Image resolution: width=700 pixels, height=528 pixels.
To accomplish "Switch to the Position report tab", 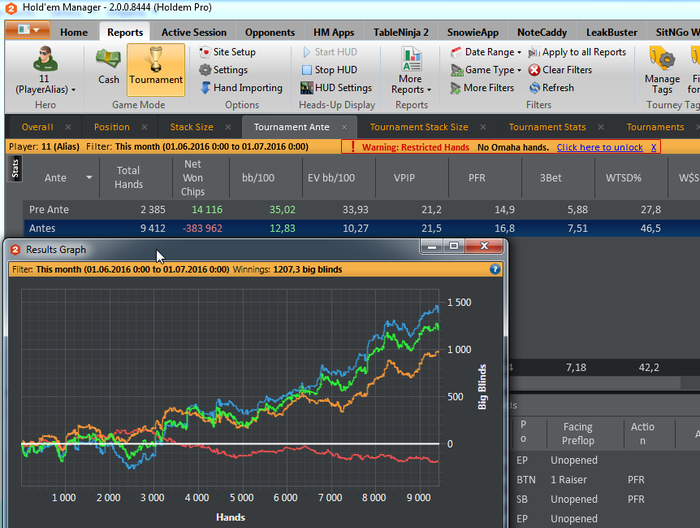I will pos(112,127).
